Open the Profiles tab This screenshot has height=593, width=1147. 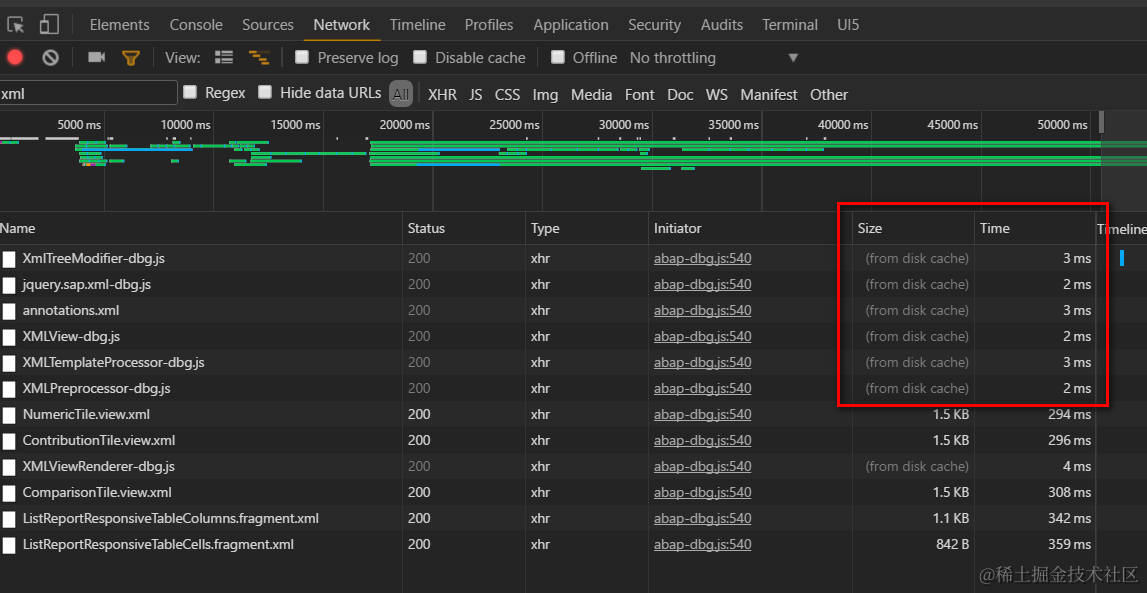489,25
